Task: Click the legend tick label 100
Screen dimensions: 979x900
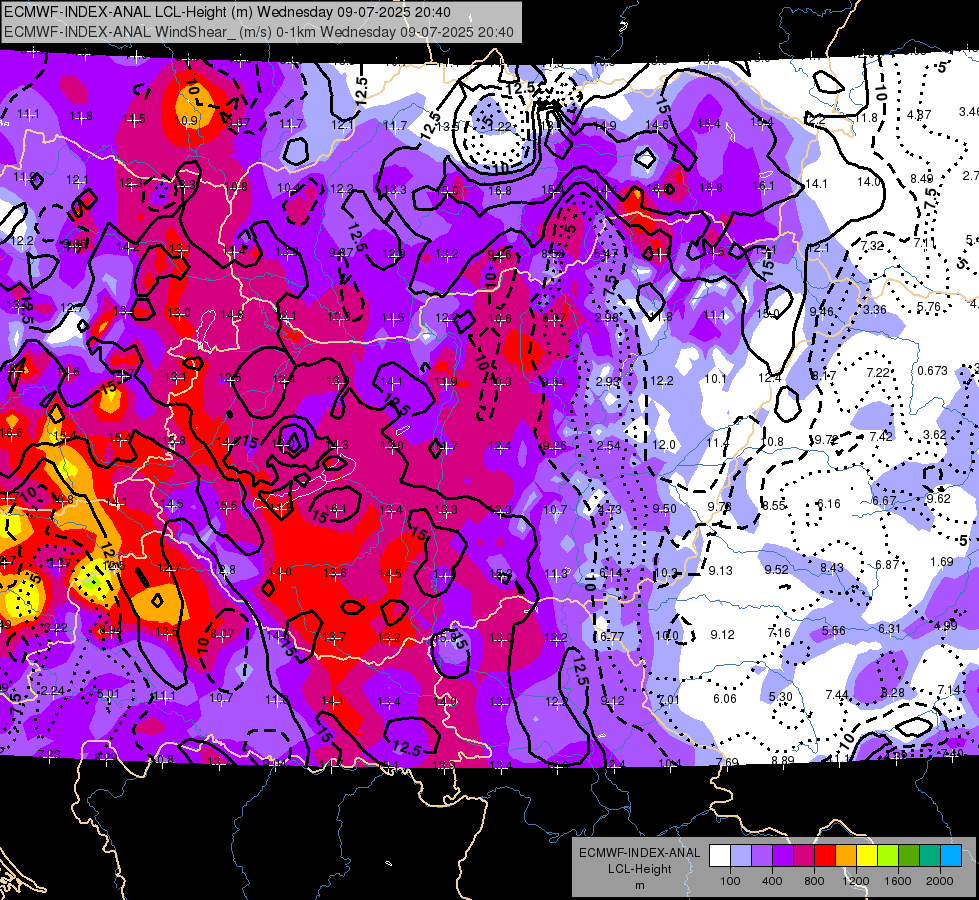Action: (x=730, y=881)
